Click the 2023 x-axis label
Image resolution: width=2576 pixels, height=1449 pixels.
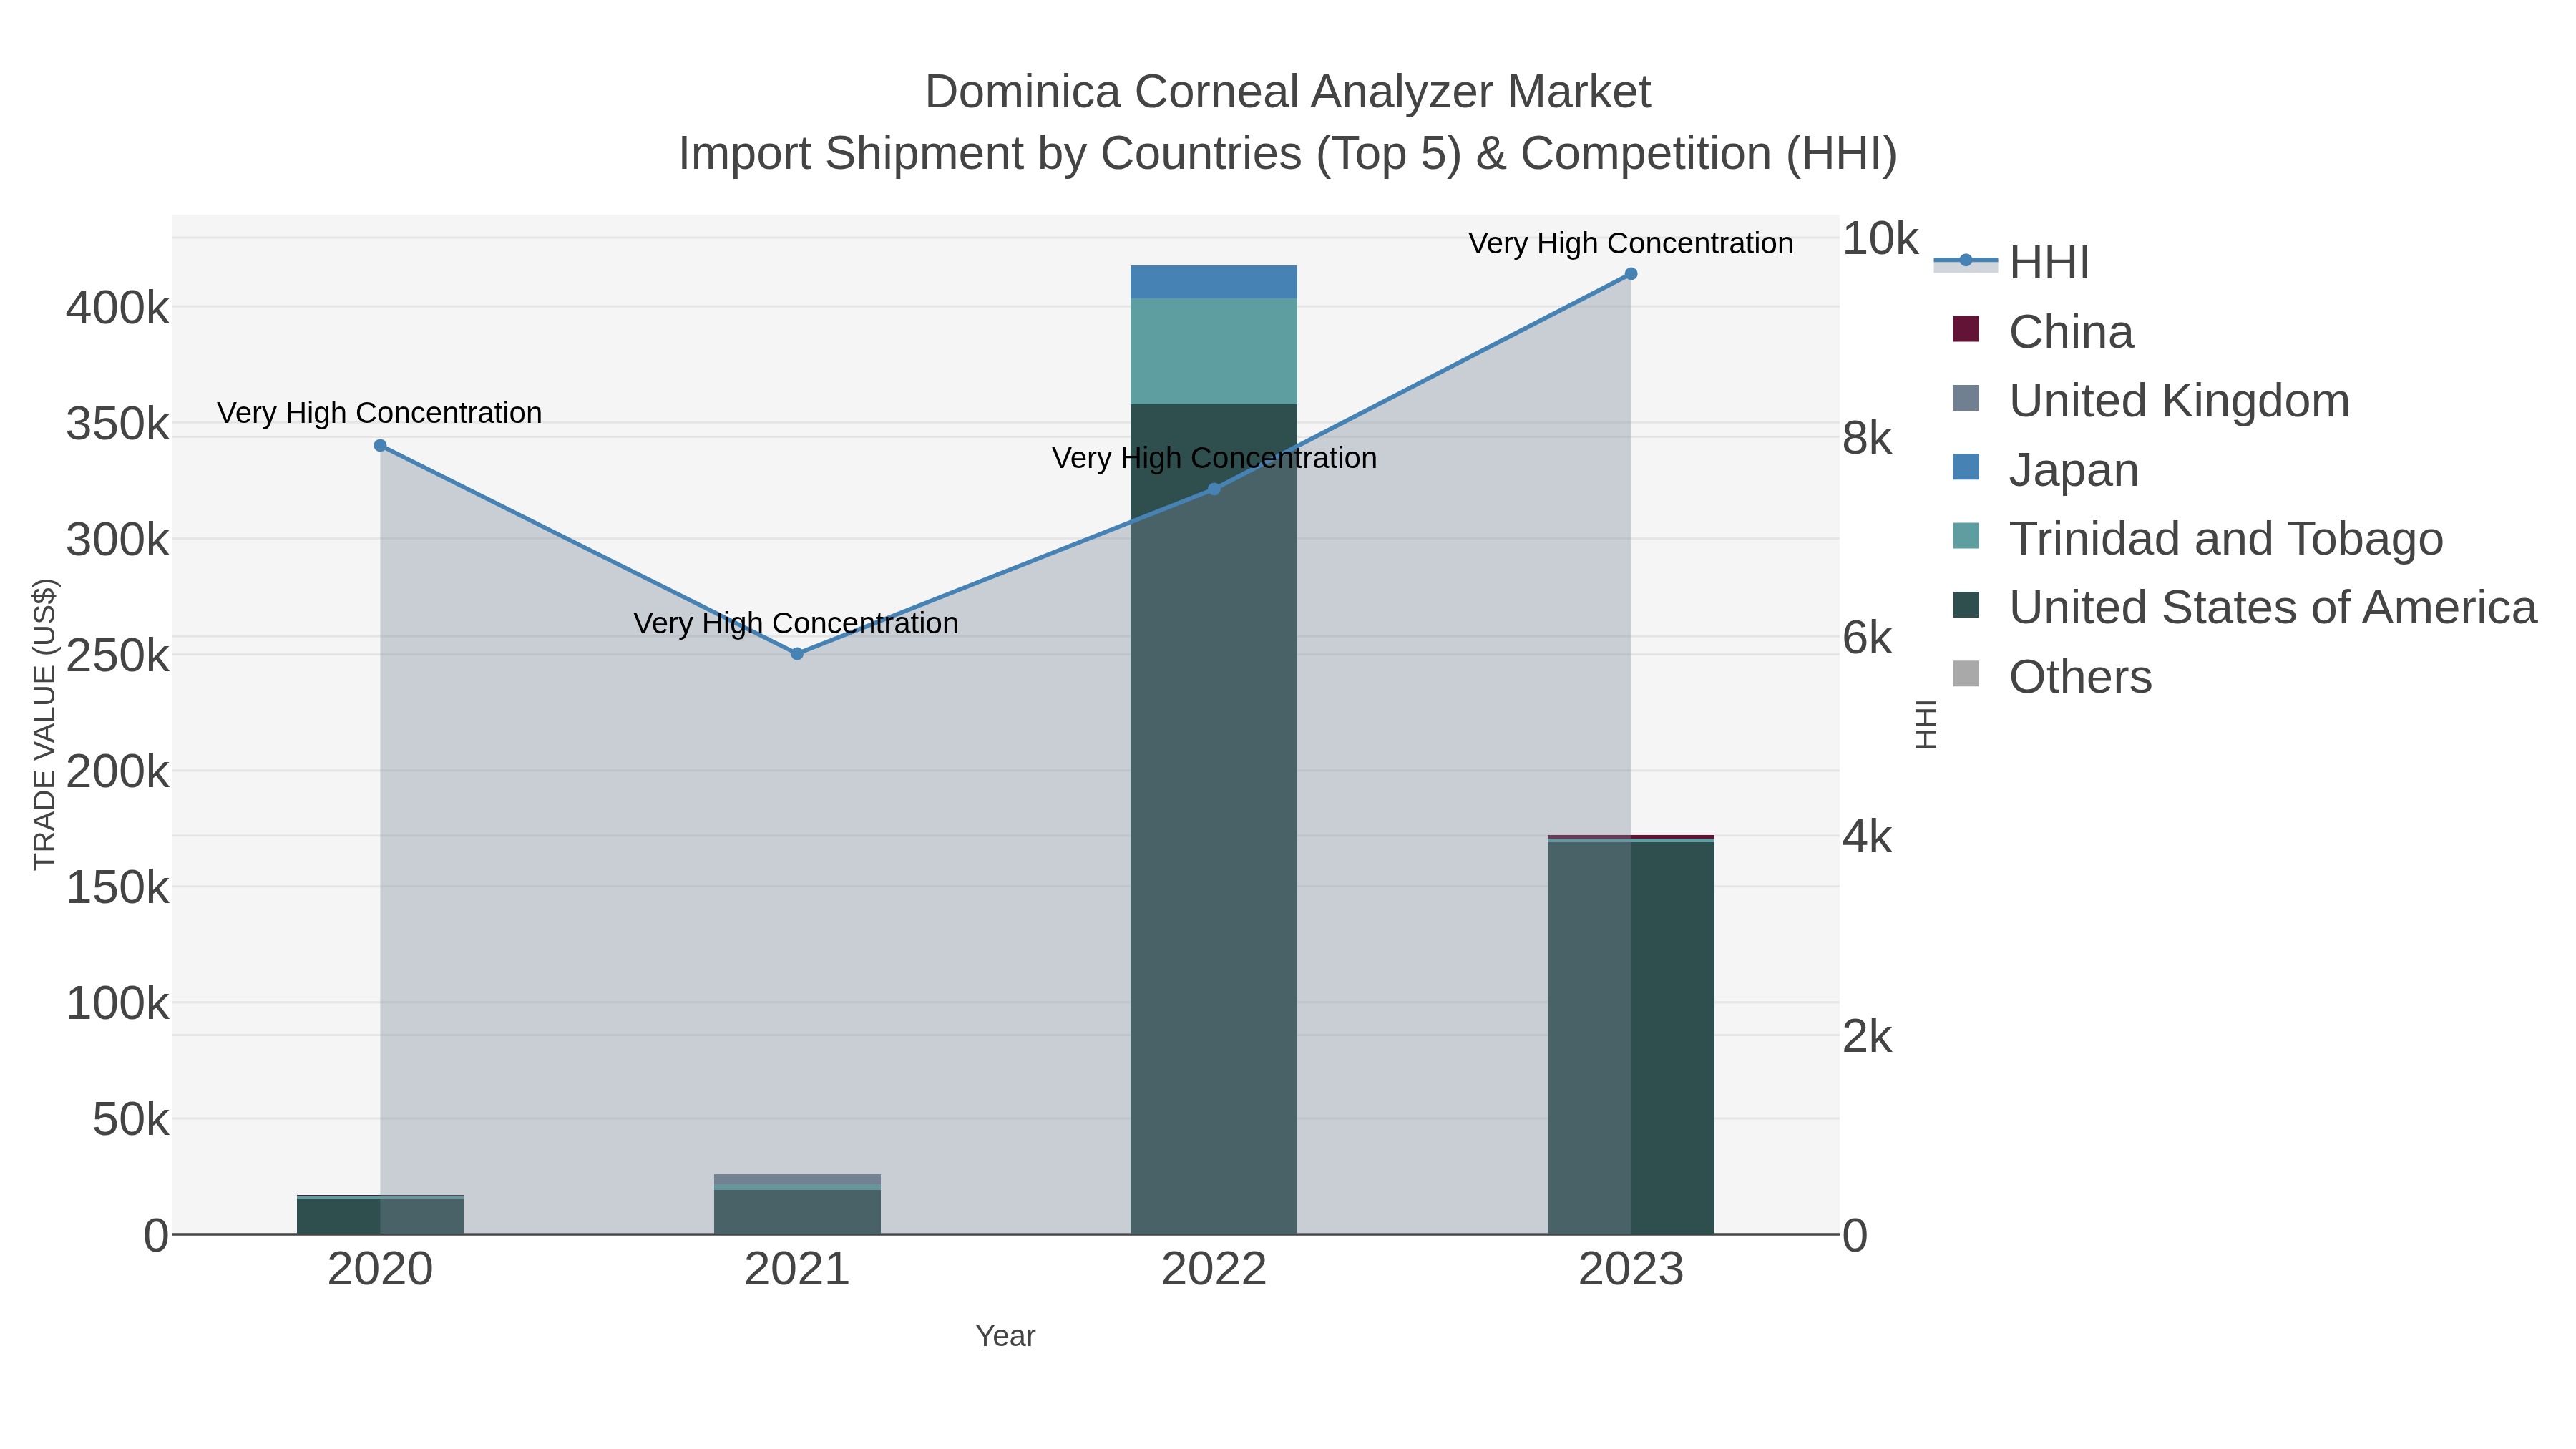pyautogui.click(x=1631, y=1270)
